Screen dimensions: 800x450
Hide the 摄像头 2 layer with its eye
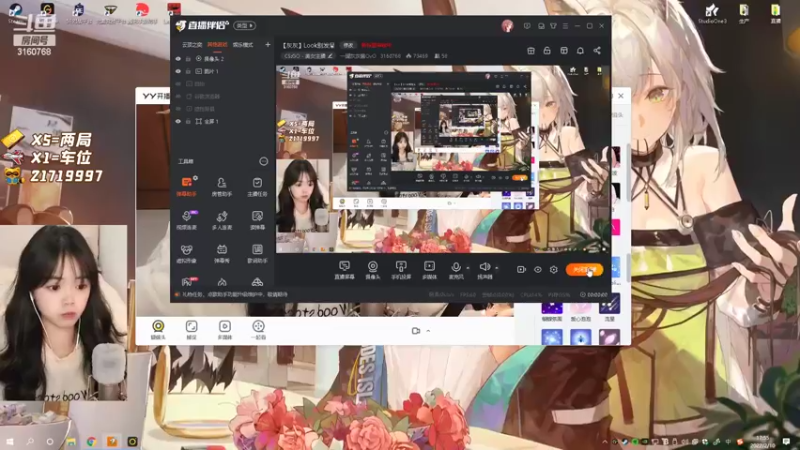(178, 59)
